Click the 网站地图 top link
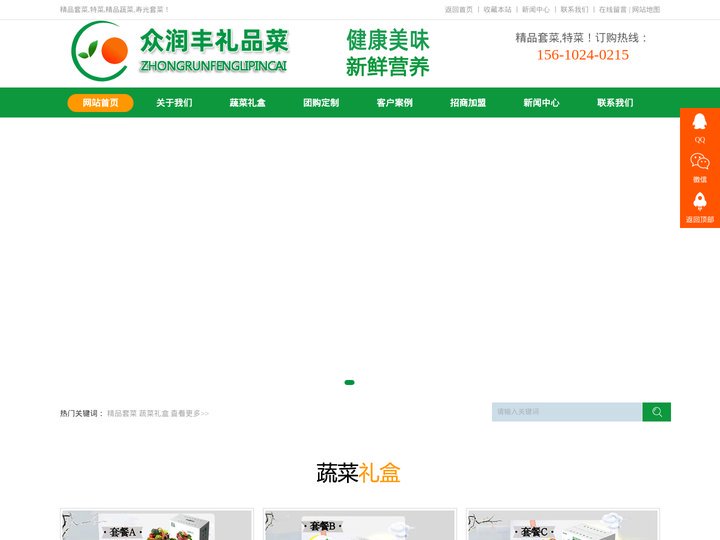Viewport: 720px width, 540px height. tap(646, 10)
